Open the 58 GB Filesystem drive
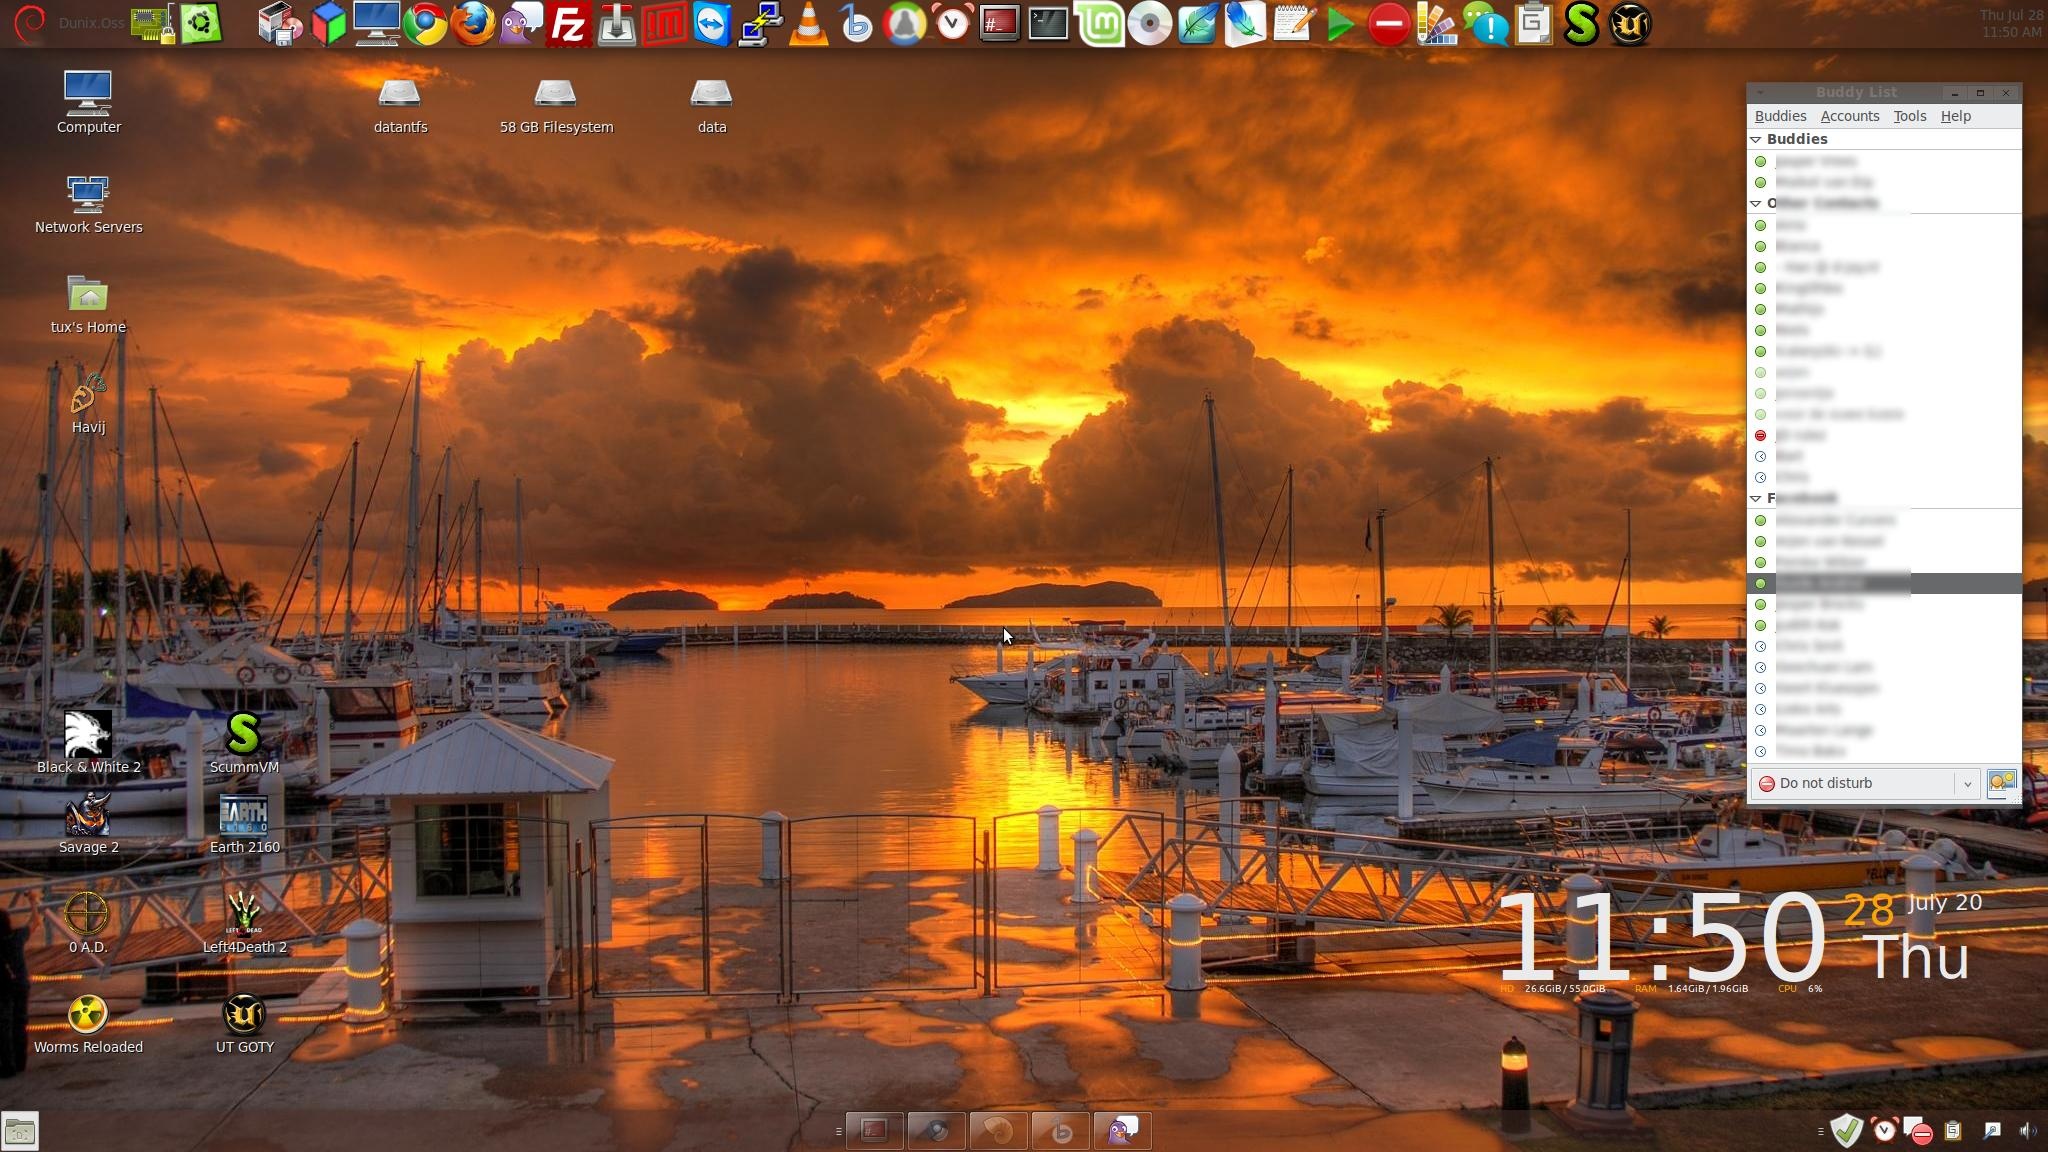 pos(555,103)
